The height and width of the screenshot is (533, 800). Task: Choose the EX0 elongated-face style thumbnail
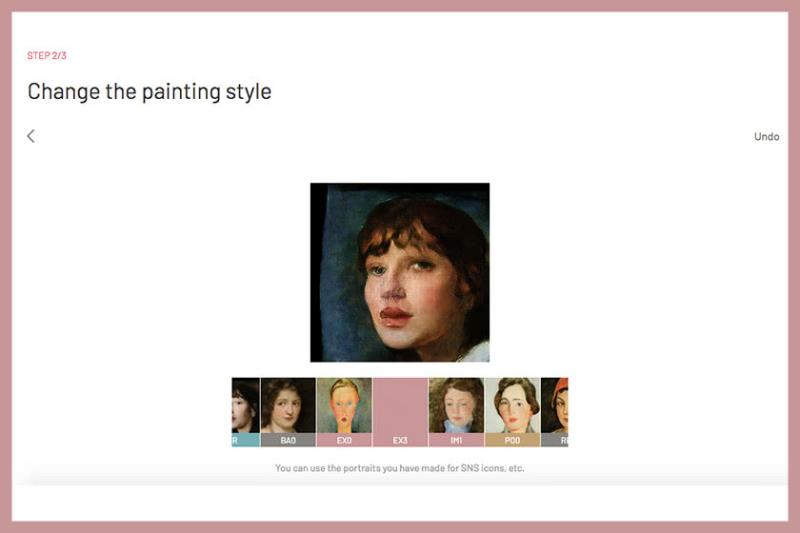point(344,412)
